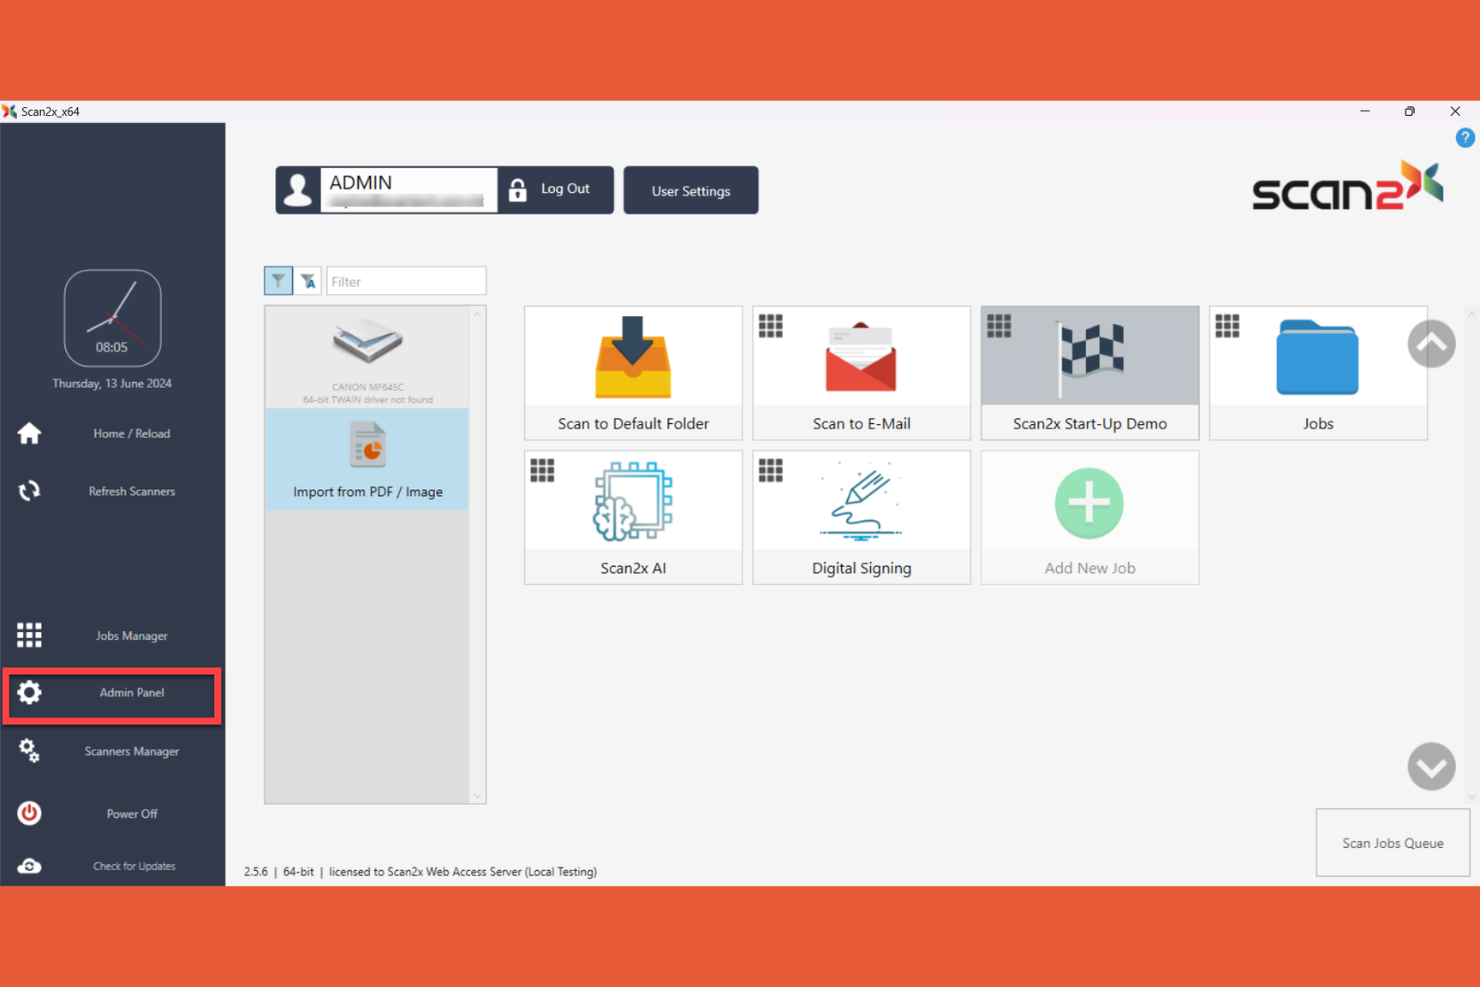Click the Check for Updates label
The width and height of the screenshot is (1480, 987).
134,867
